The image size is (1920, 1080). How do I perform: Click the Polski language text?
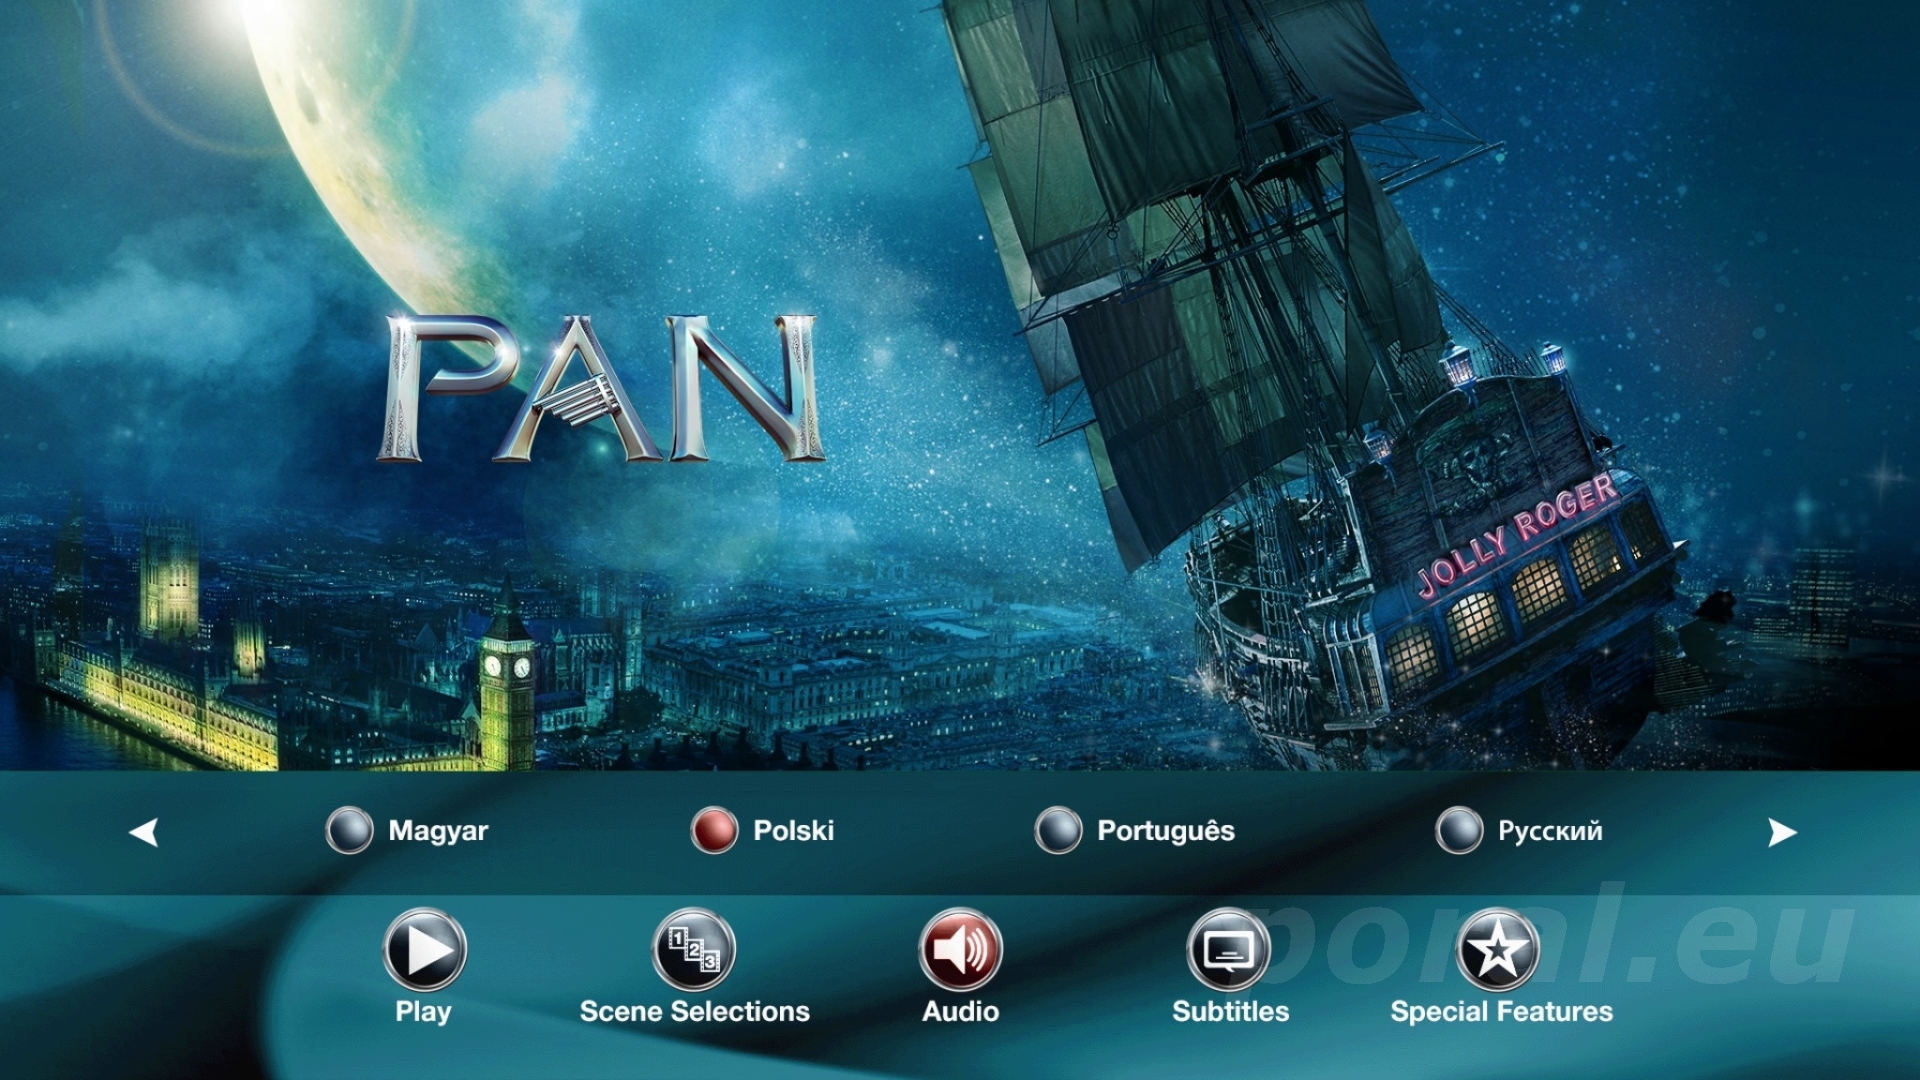point(794,831)
